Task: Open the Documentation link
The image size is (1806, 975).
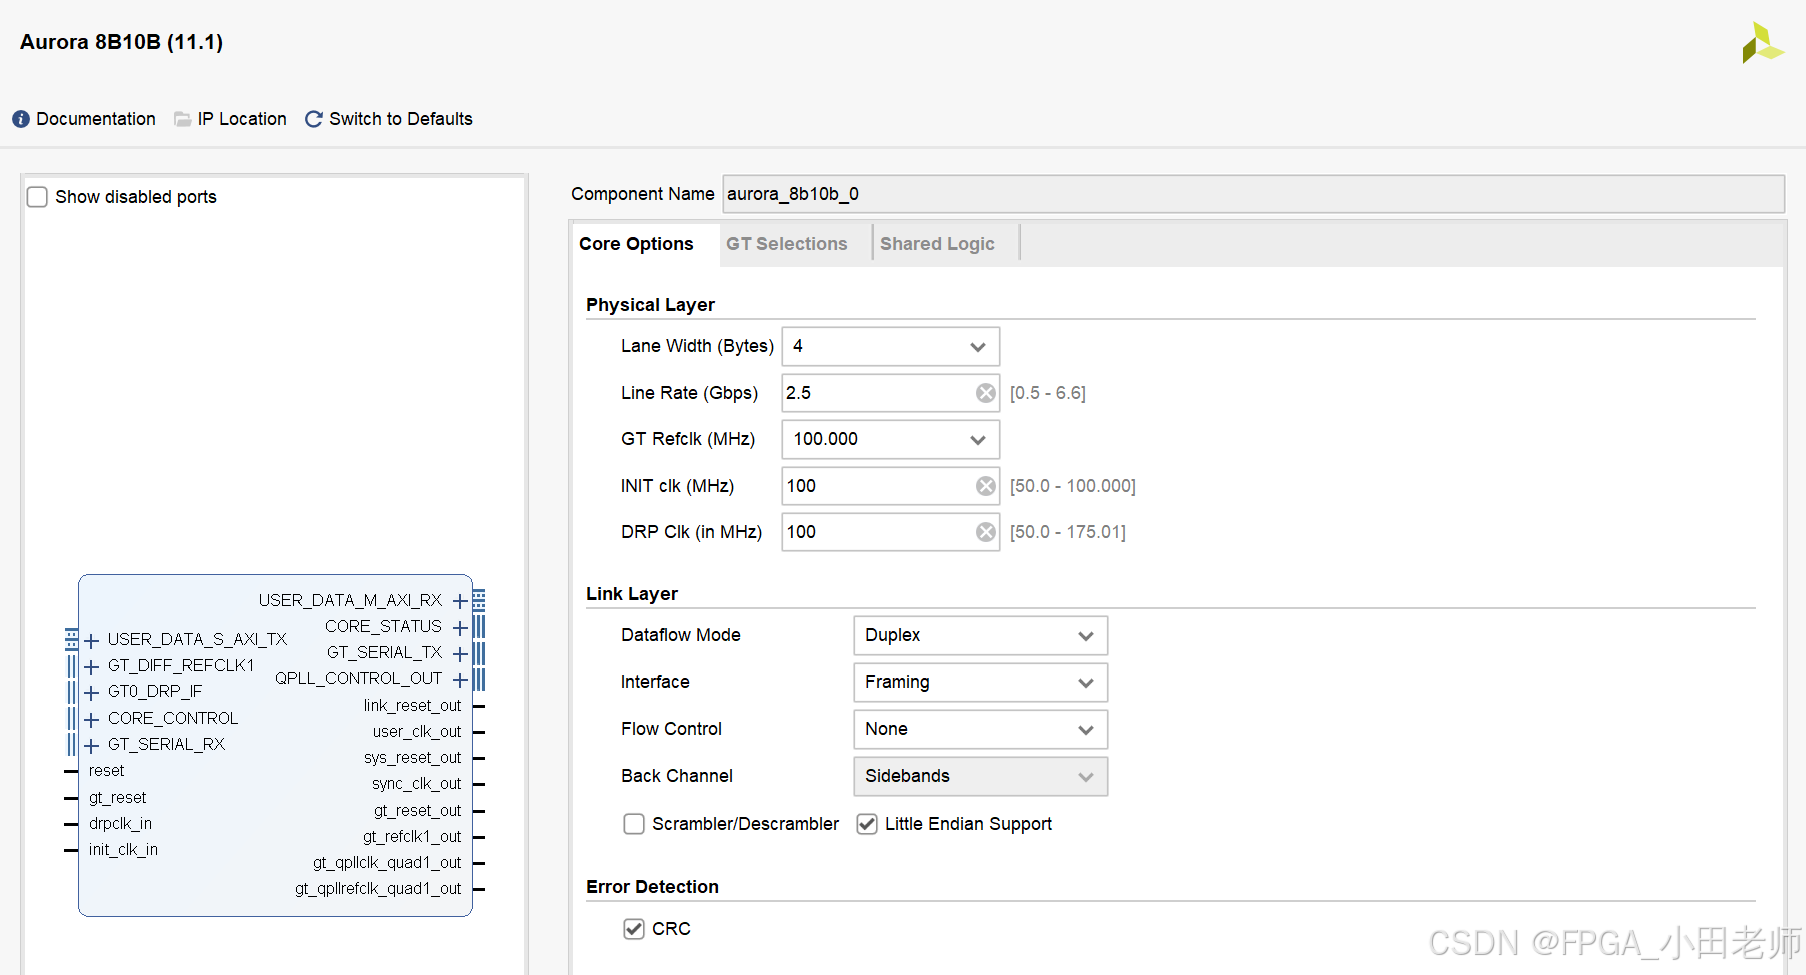Action: click(96, 119)
